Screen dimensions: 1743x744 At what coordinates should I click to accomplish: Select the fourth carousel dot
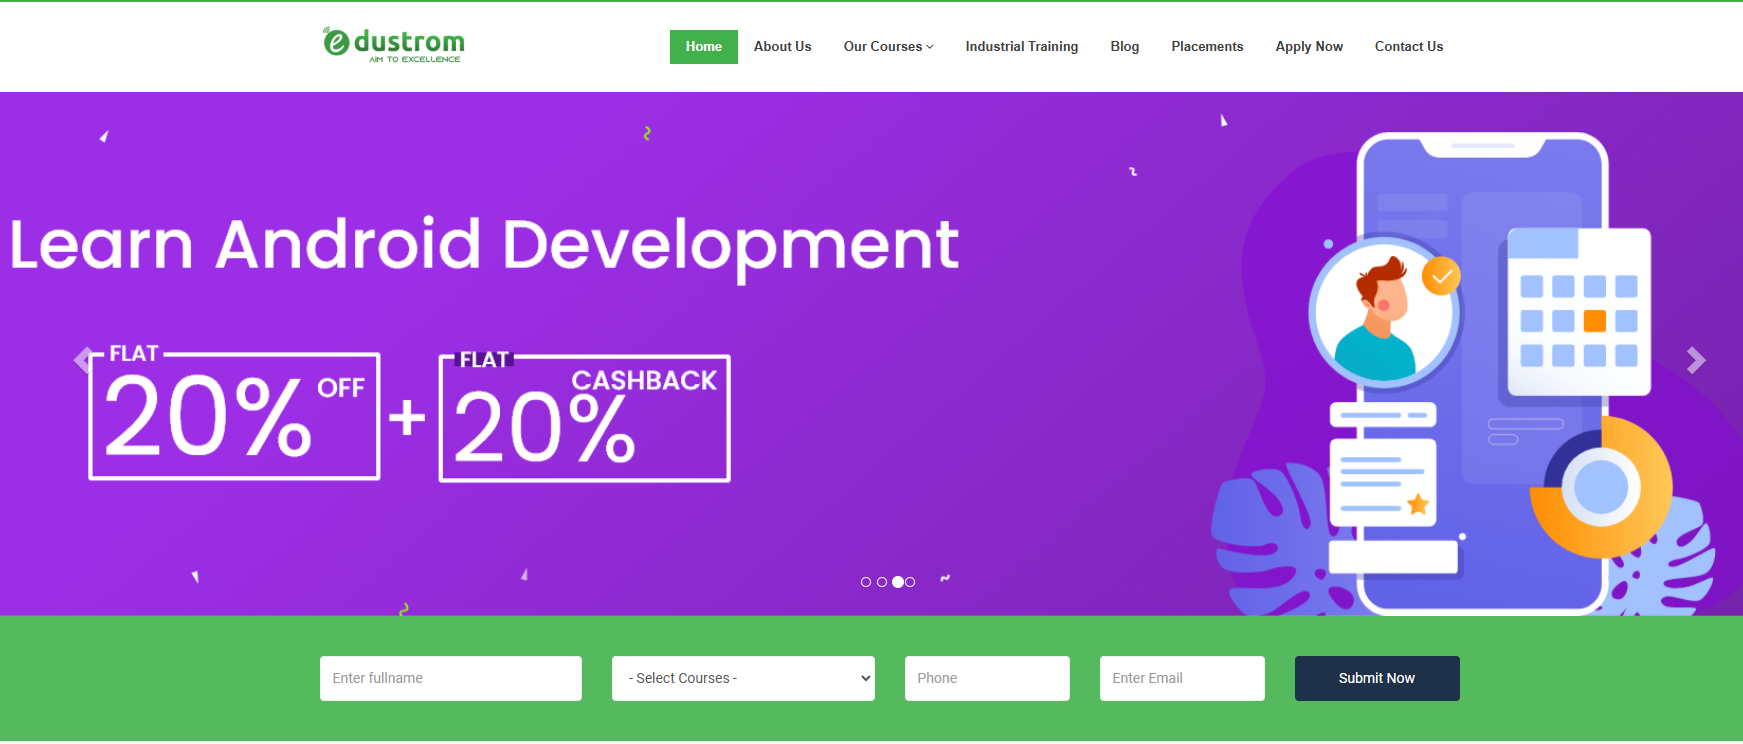tap(910, 582)
